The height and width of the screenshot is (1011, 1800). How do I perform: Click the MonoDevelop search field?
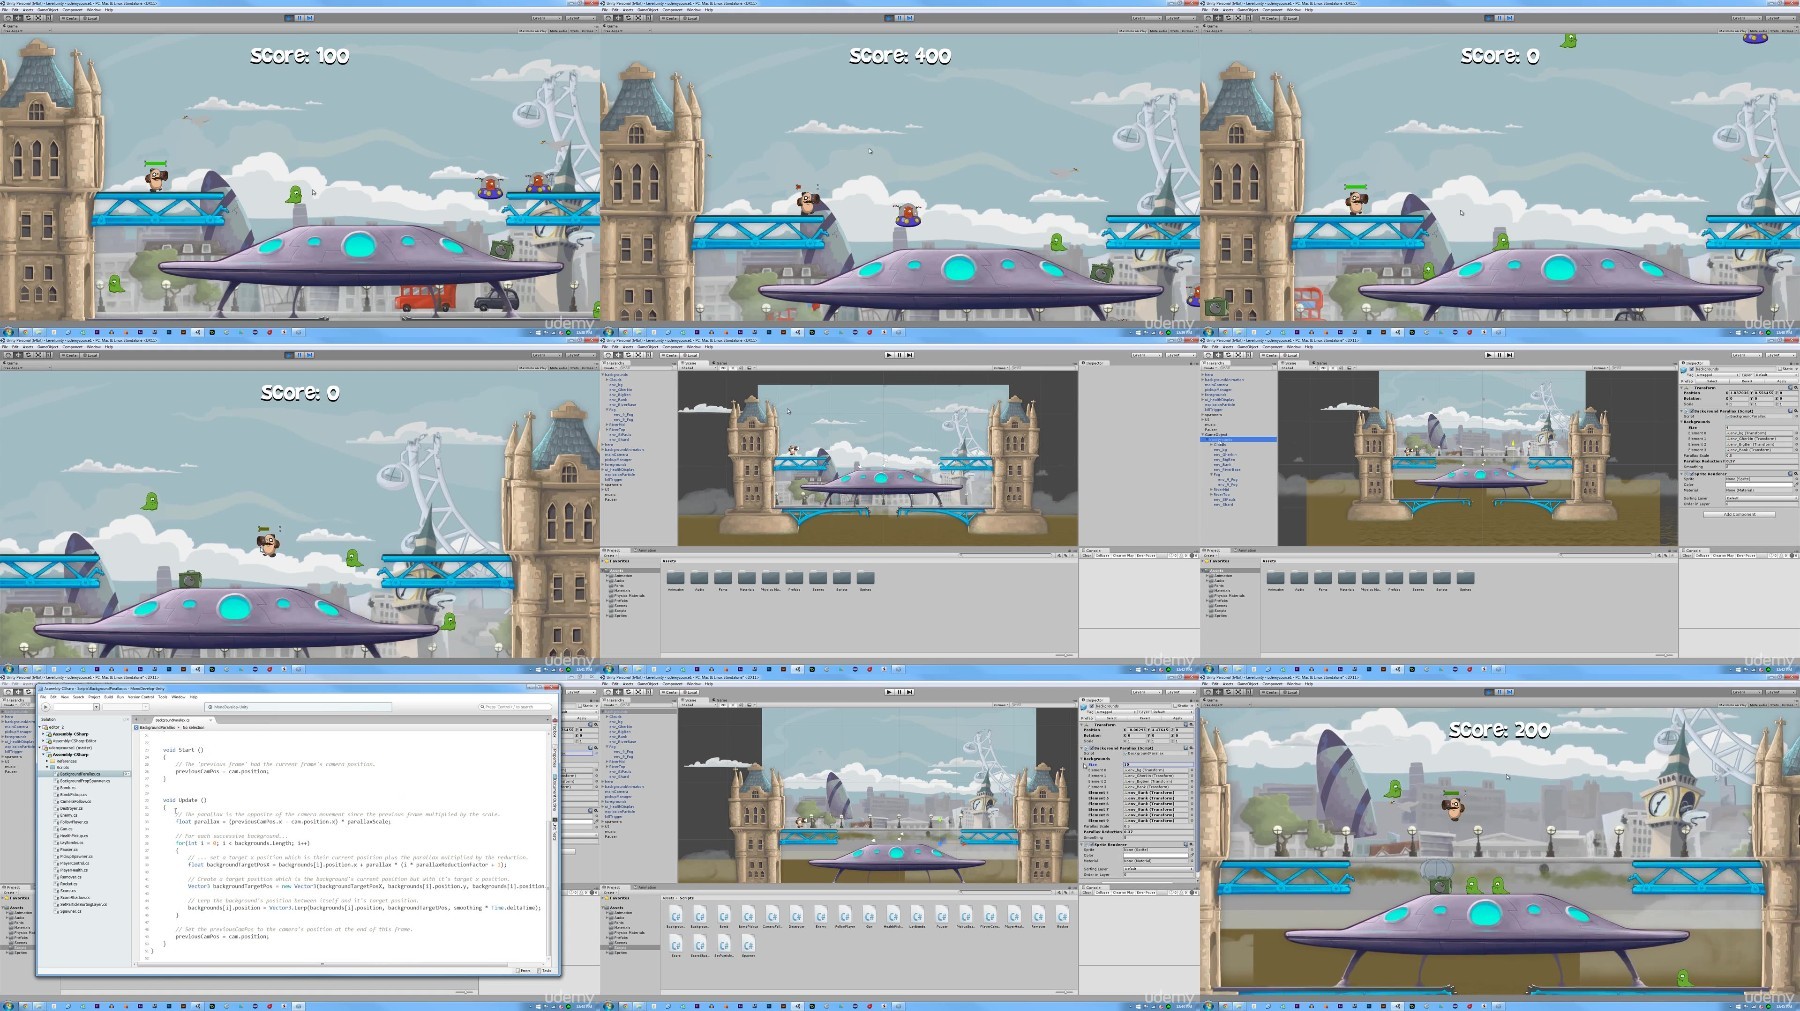pyautogui.click(x=516, y=707)
